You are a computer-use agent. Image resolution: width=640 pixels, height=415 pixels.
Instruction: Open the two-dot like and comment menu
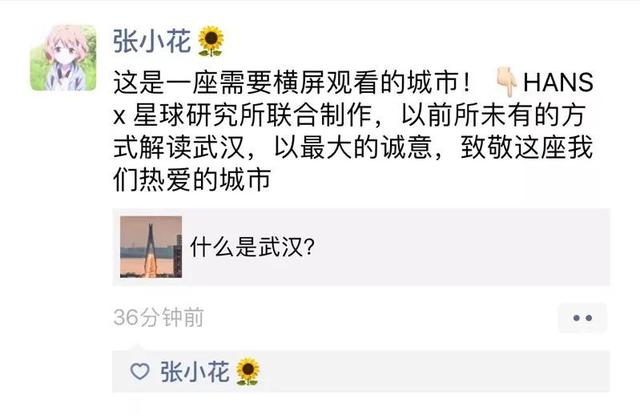582,318
